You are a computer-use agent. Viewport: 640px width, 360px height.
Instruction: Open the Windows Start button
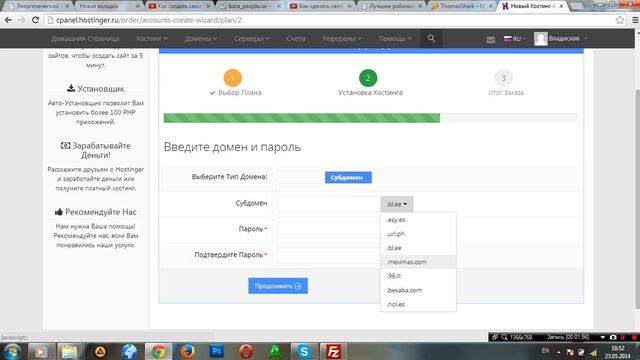point(12,351)
